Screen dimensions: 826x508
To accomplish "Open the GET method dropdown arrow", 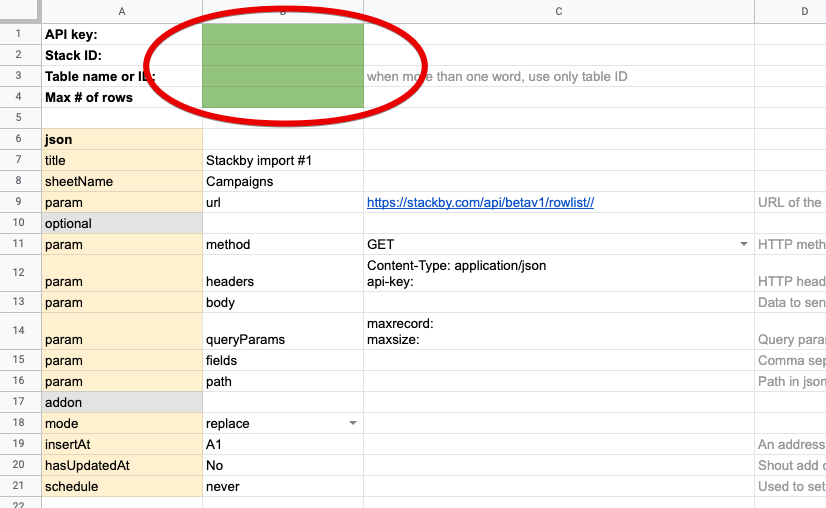I will point(744,244).
